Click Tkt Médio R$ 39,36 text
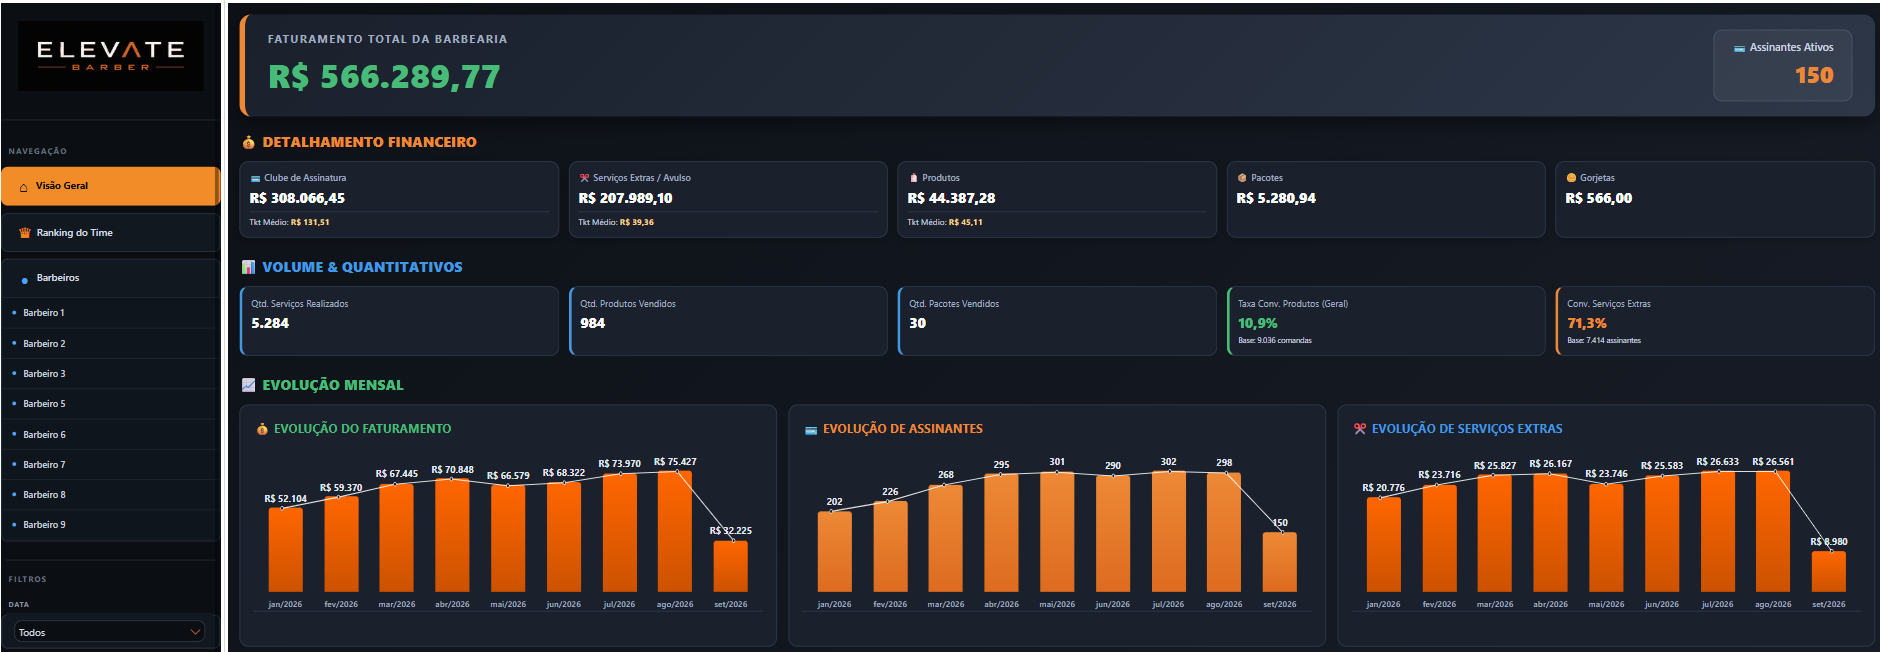The height and width of the screenshot is (652, 1880). tap(616, 222)
